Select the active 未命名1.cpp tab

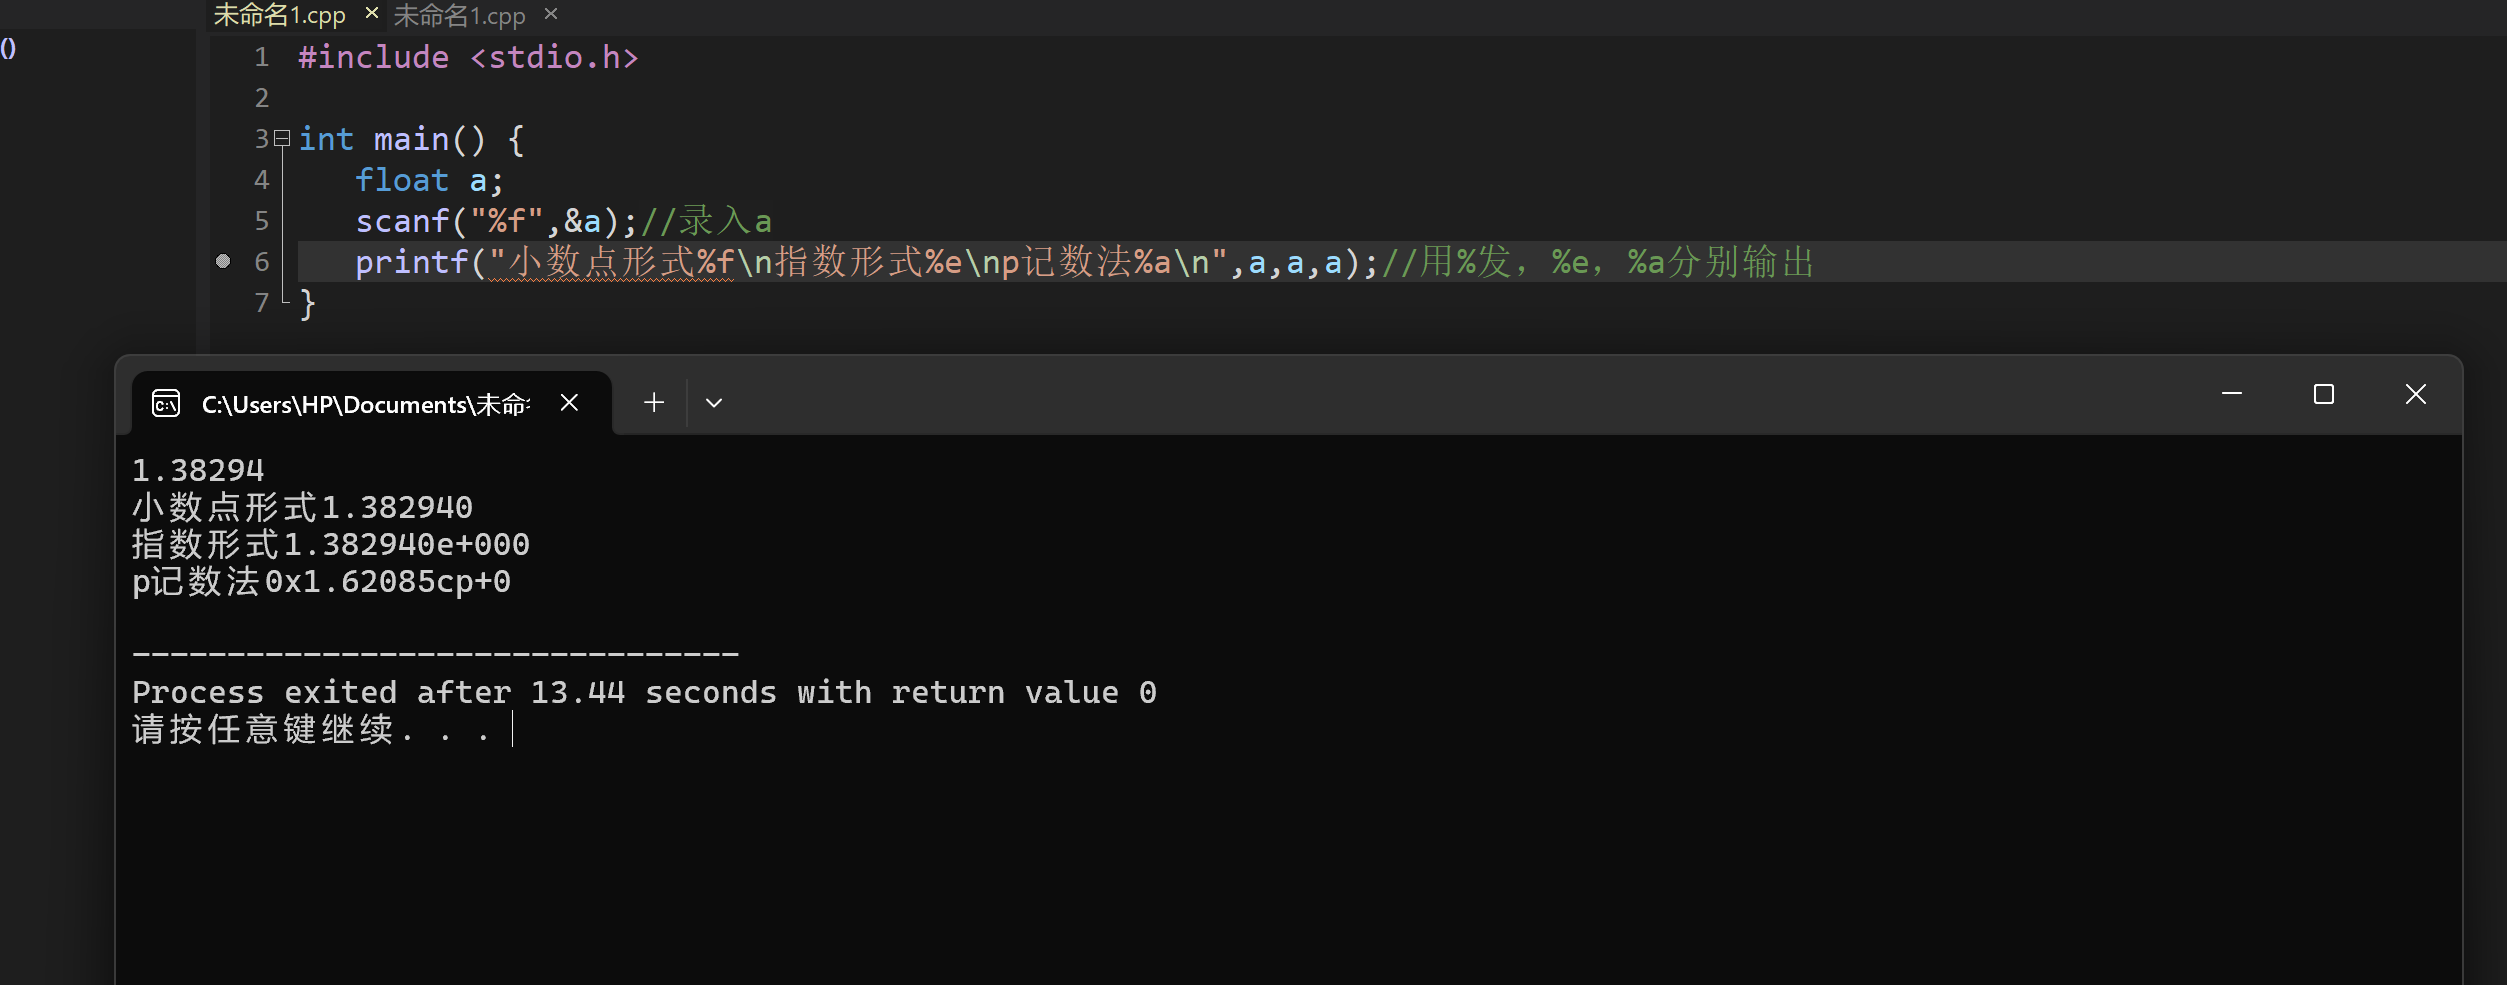click(279, 15)
